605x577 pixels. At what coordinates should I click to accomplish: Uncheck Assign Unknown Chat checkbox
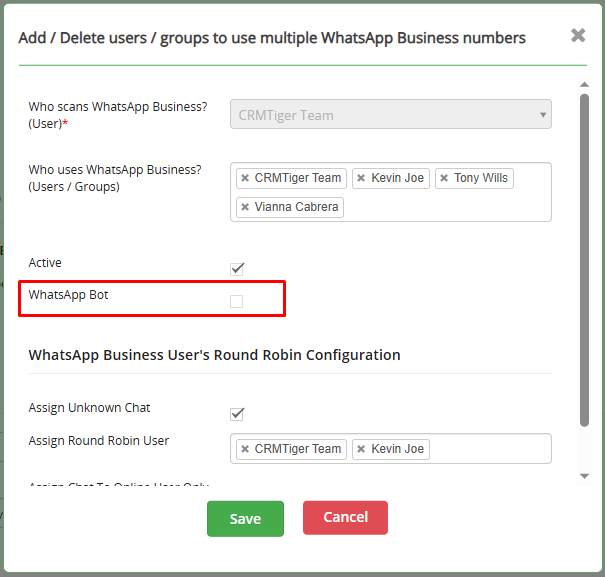tap(237, 414)
